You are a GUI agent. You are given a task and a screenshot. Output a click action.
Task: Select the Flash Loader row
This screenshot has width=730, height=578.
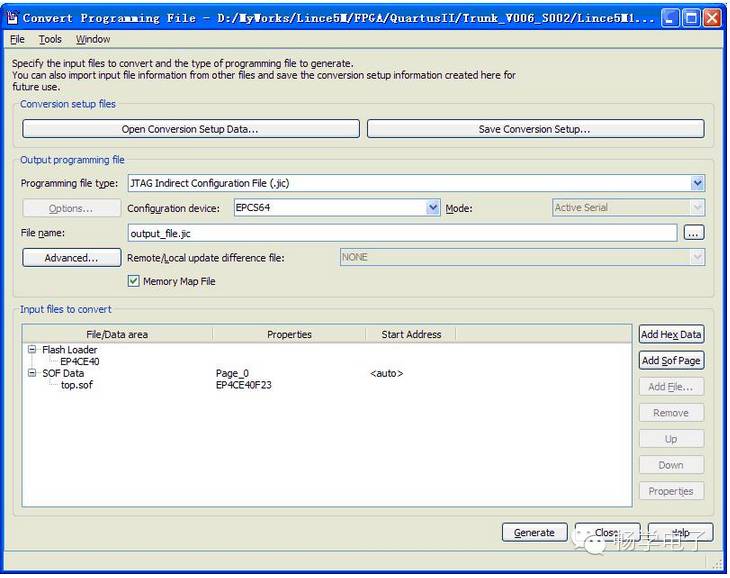coord(70,349)
